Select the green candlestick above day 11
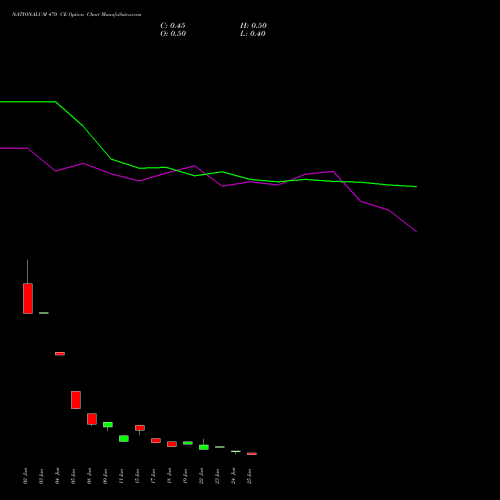 tap(124, 439)
